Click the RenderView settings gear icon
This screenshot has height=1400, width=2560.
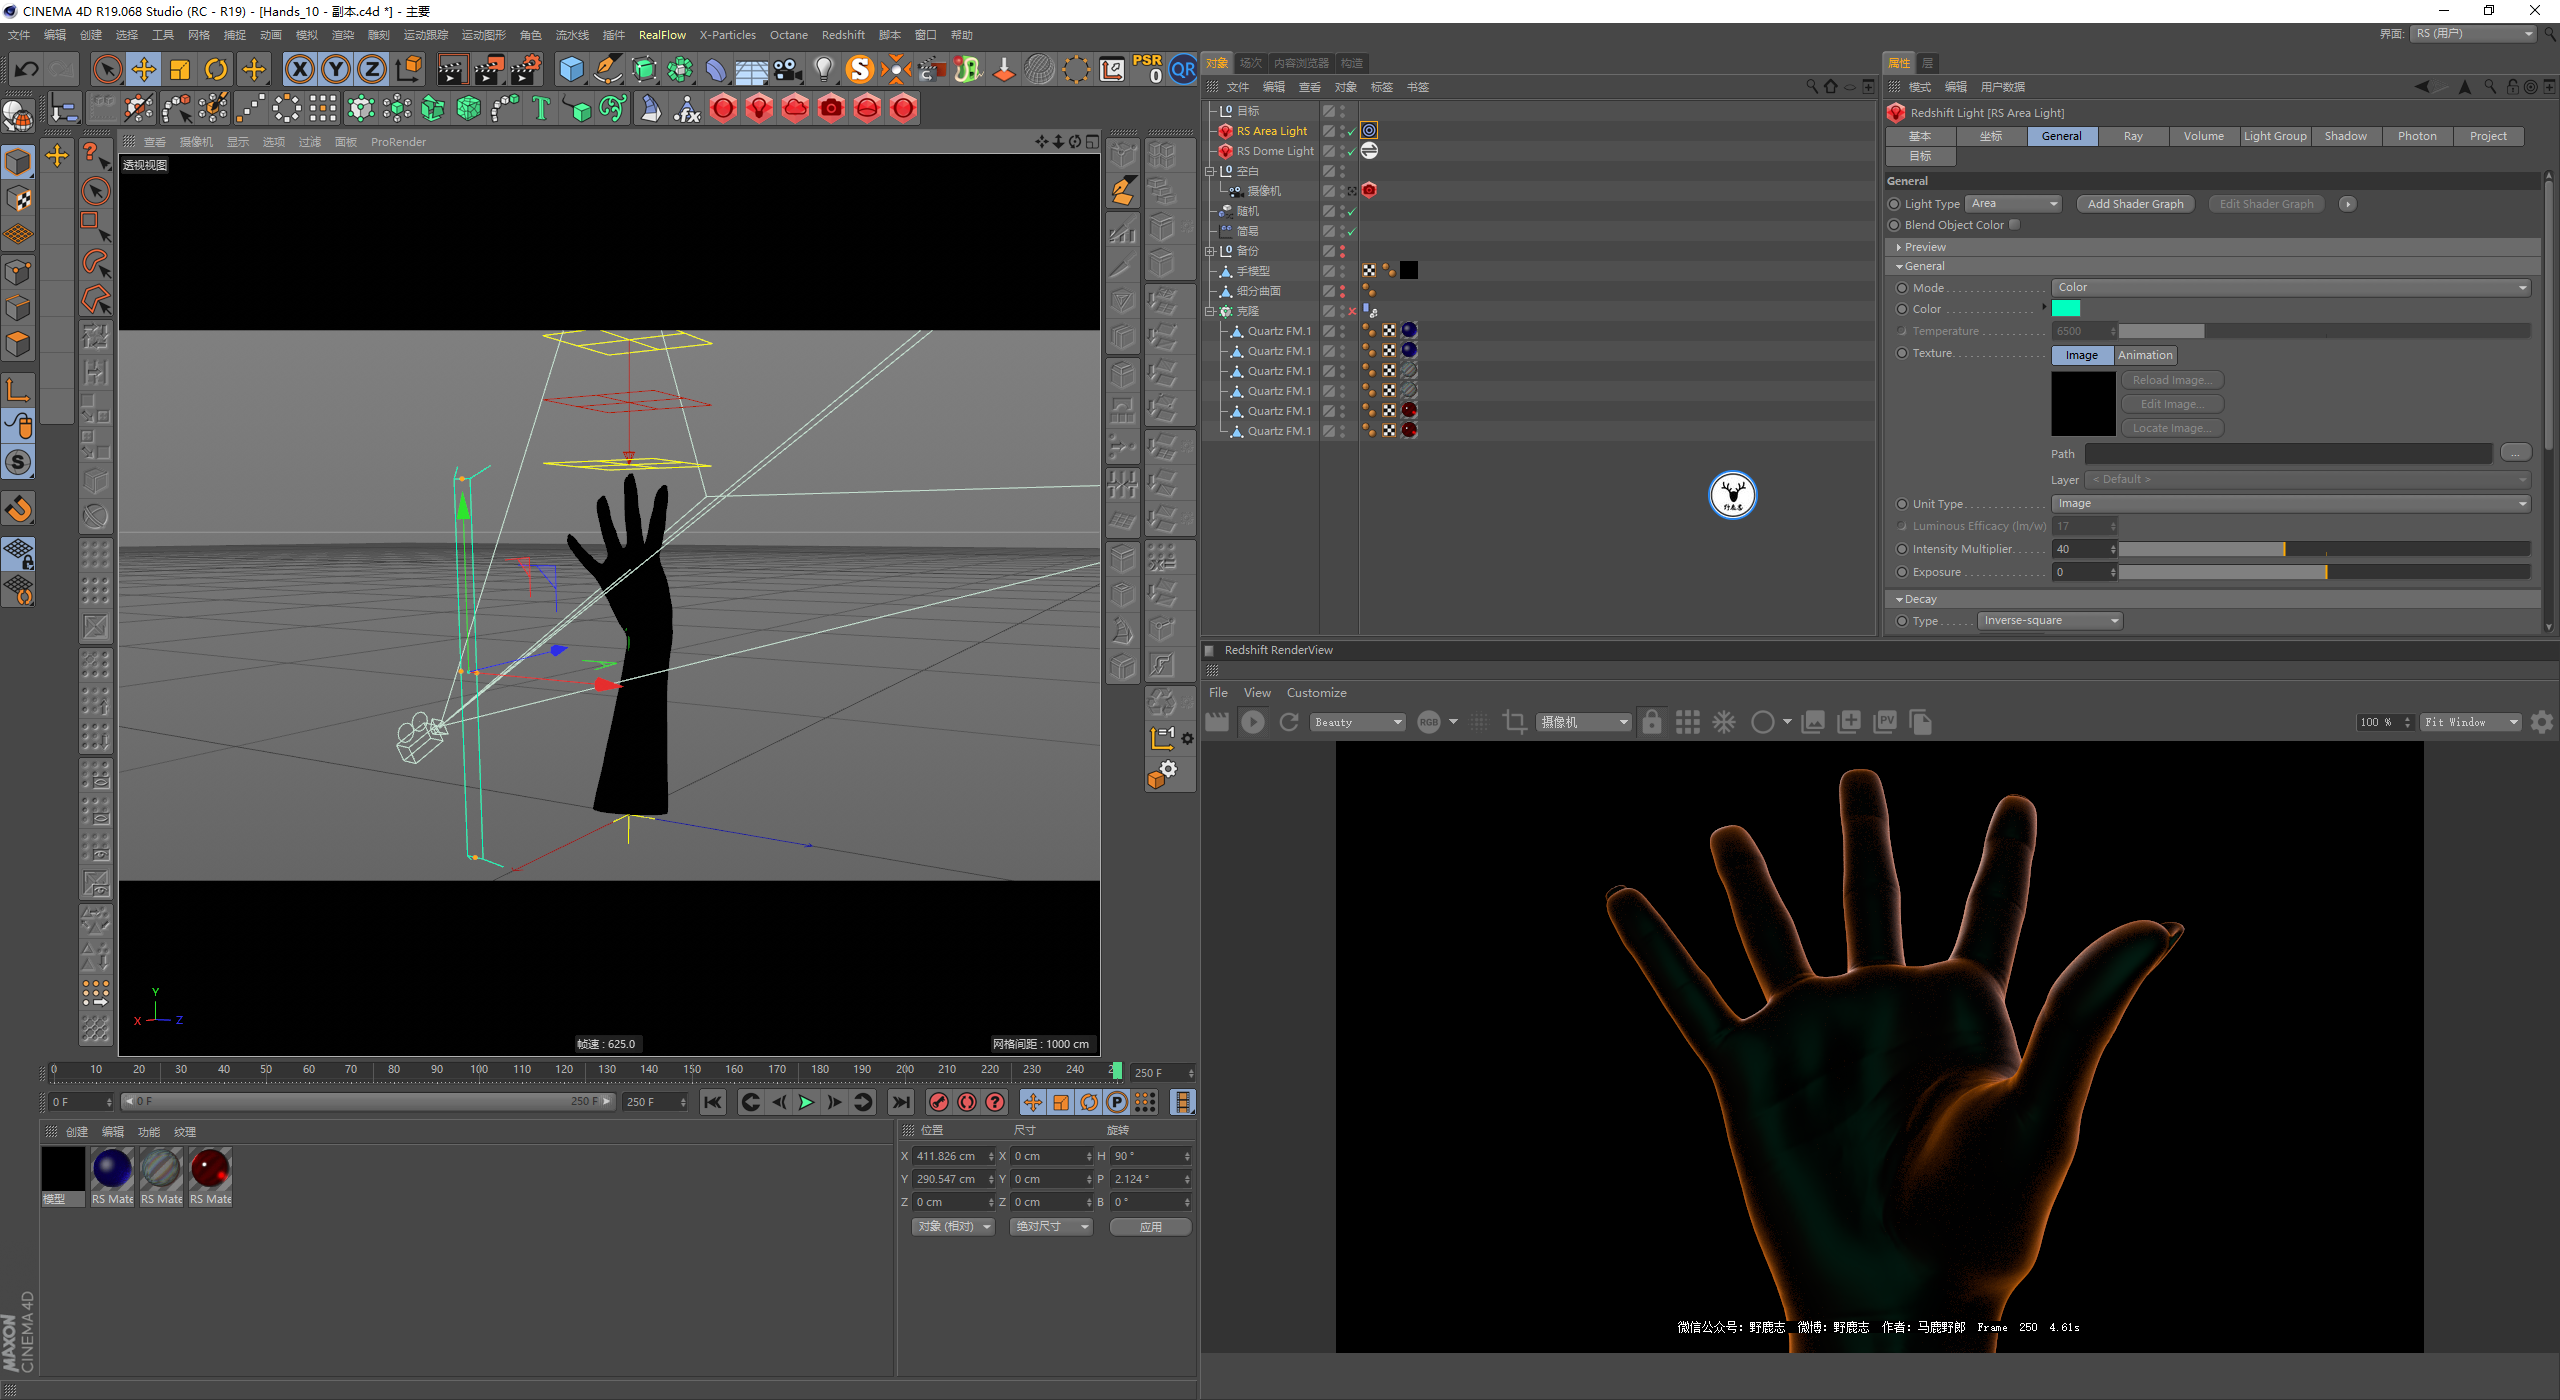[2541, 722]
